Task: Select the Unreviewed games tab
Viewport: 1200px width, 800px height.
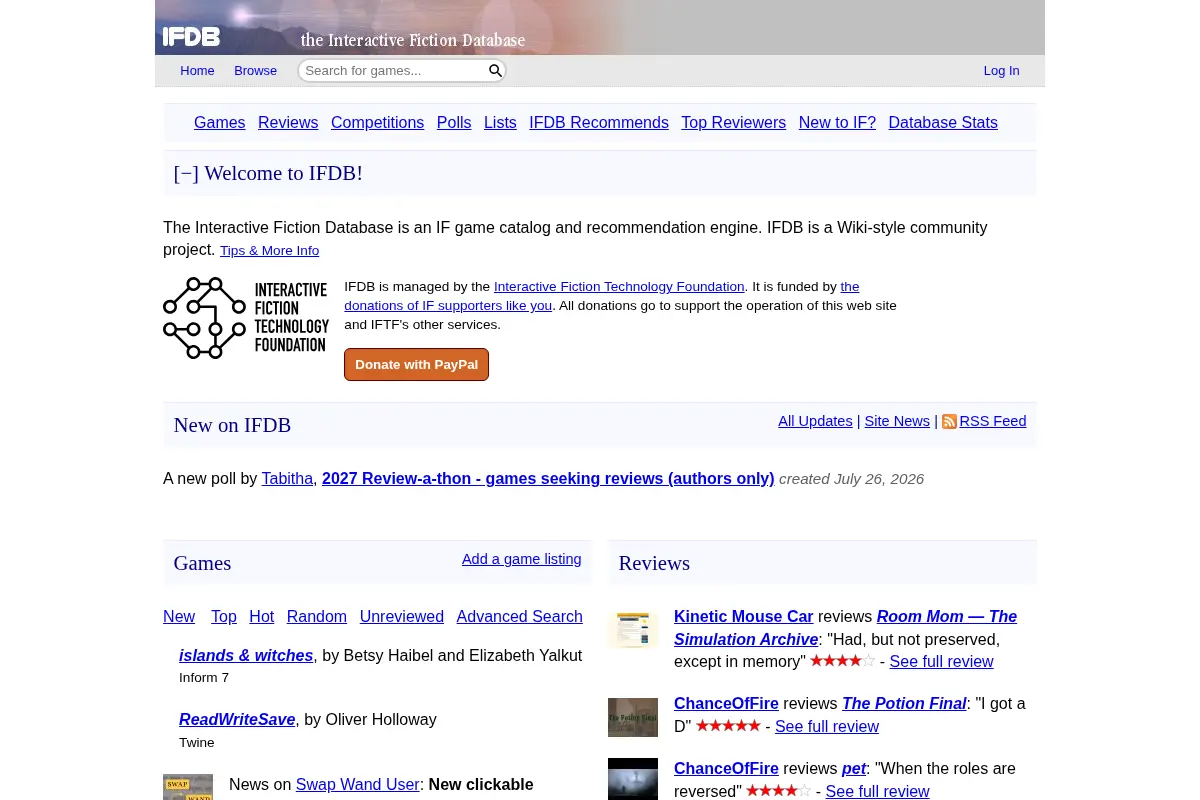Action: click(402, 617)
